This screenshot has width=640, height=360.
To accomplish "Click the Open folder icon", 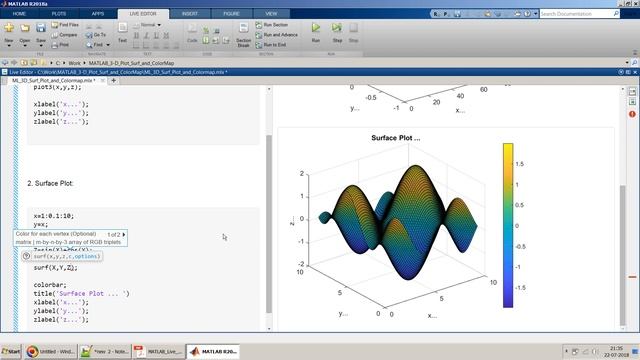I will pos(25,28).
